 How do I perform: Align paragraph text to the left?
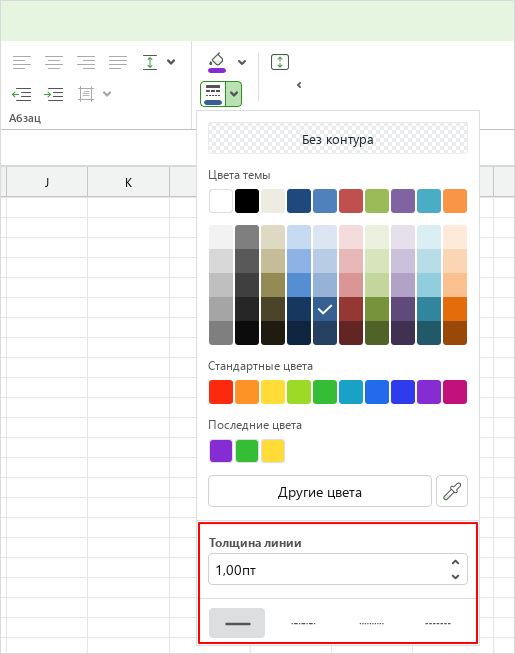tap(22, 62)
